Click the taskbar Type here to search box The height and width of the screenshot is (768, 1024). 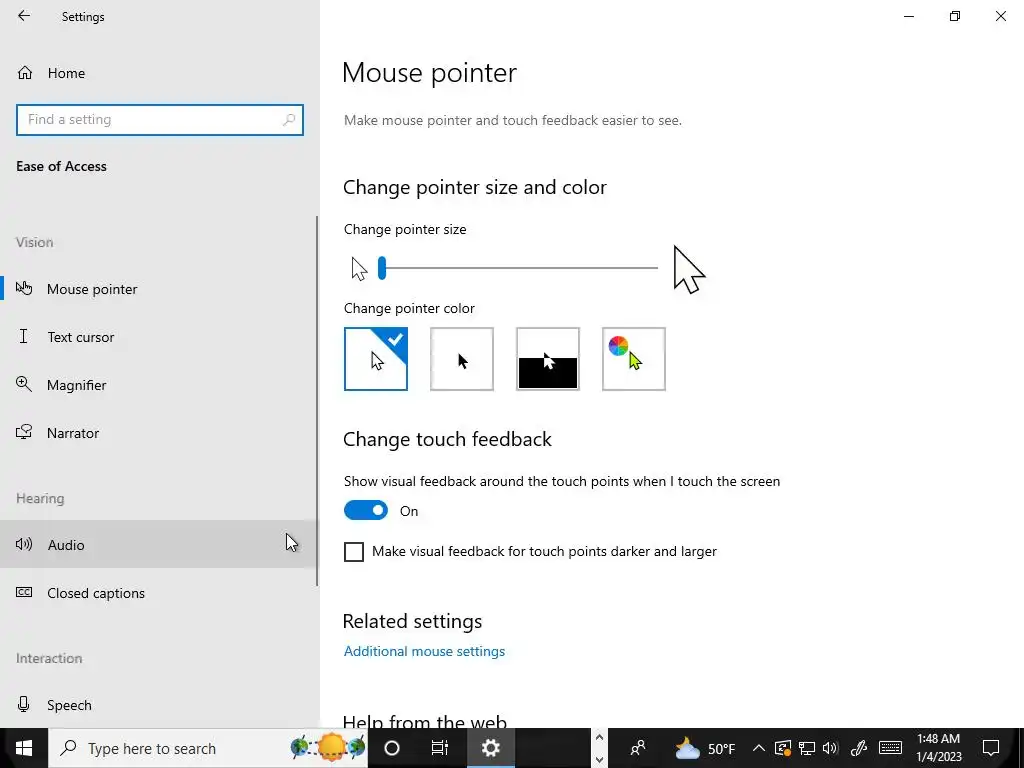pyautogui.click(x=208, y=748)
